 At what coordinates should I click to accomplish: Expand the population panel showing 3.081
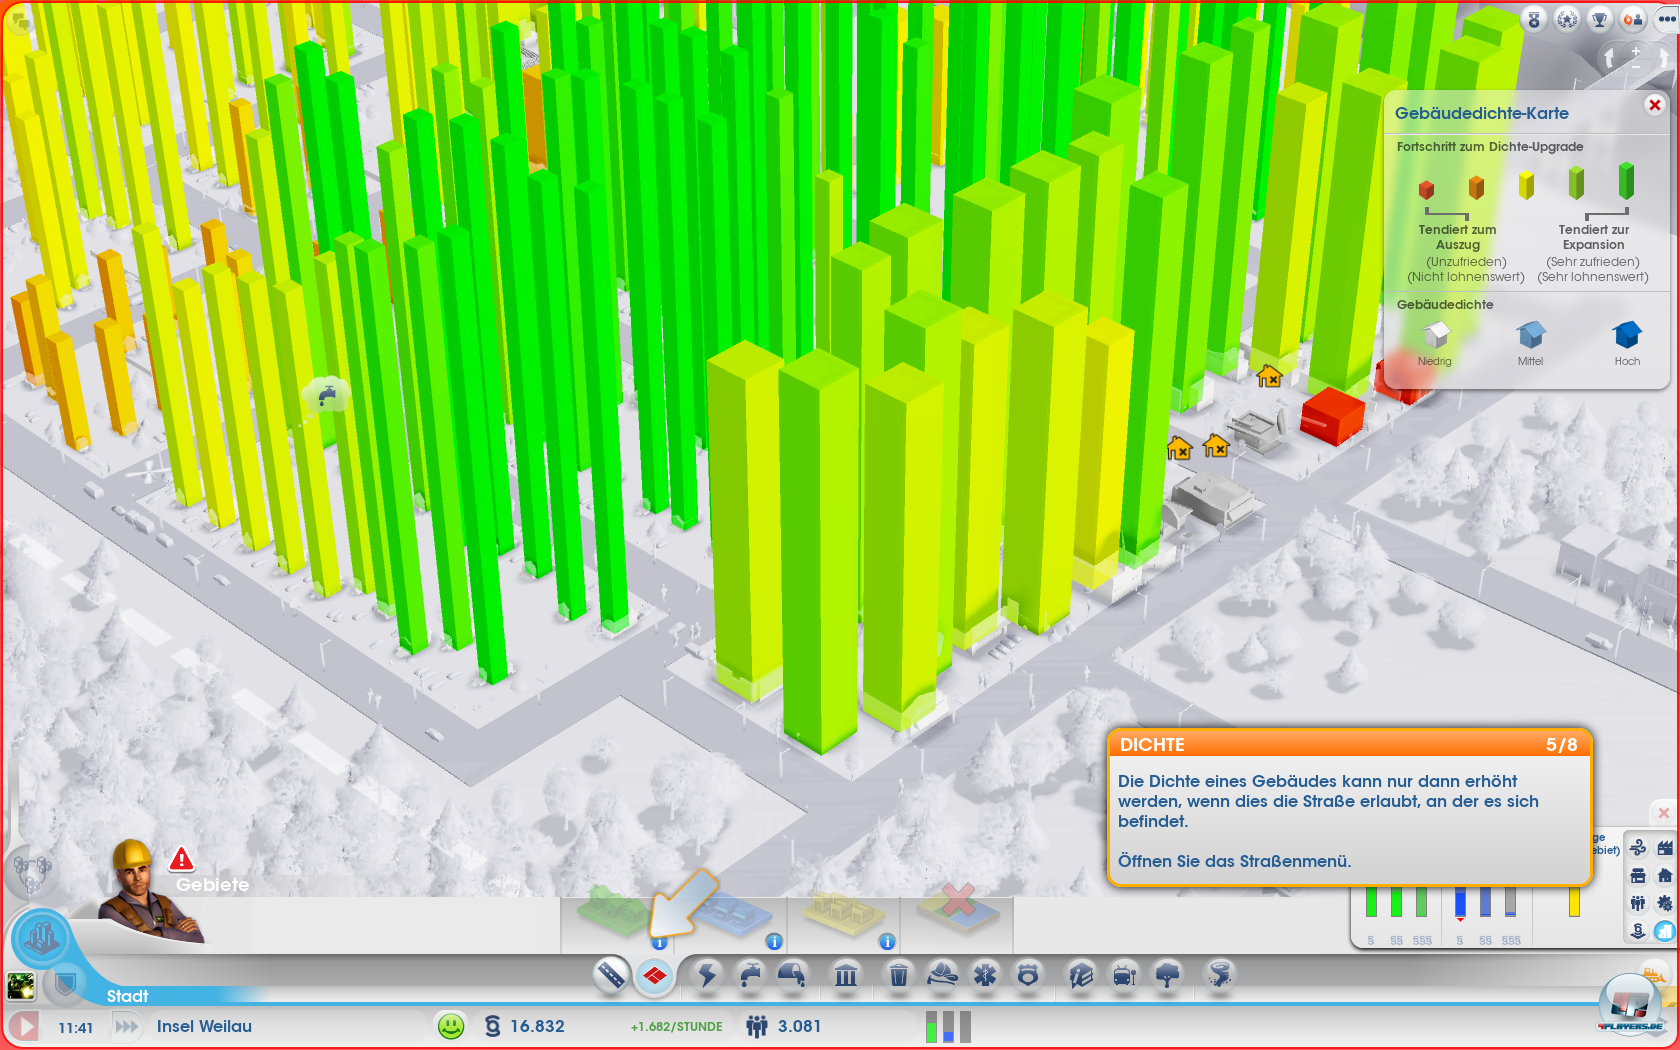(x=785, y=1026)
